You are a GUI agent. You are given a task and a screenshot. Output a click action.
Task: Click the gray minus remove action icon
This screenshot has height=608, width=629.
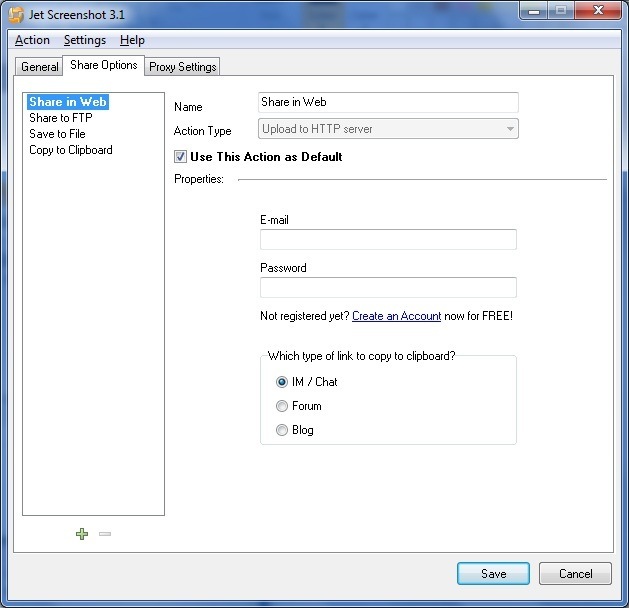pyautogui.click(x=105, y=534)
